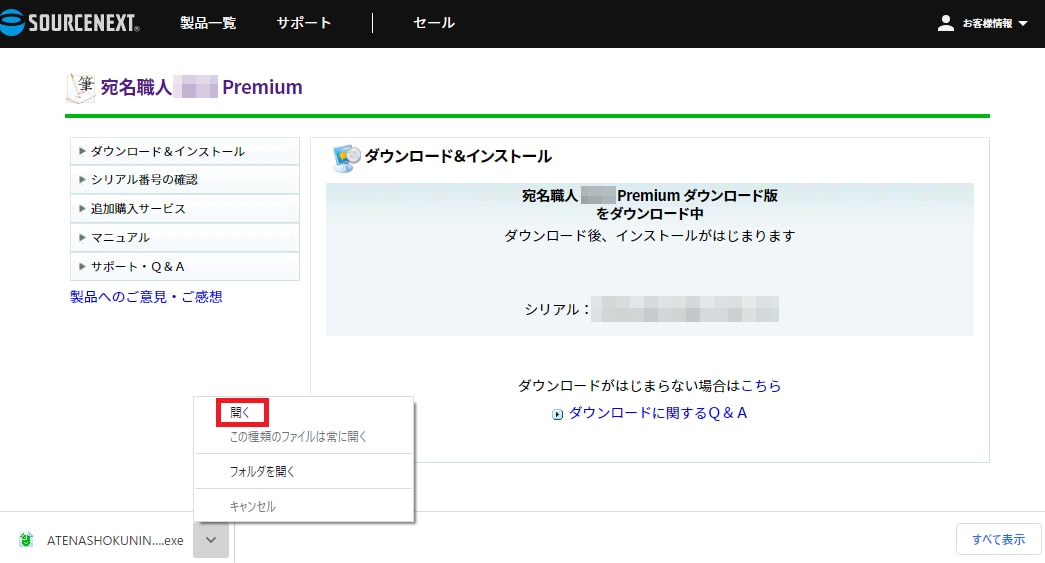This screenshot has height=563, width=1045.
Task: Select シリアル番号の確認 in the sidebar
Action: [x=185, y=180]
